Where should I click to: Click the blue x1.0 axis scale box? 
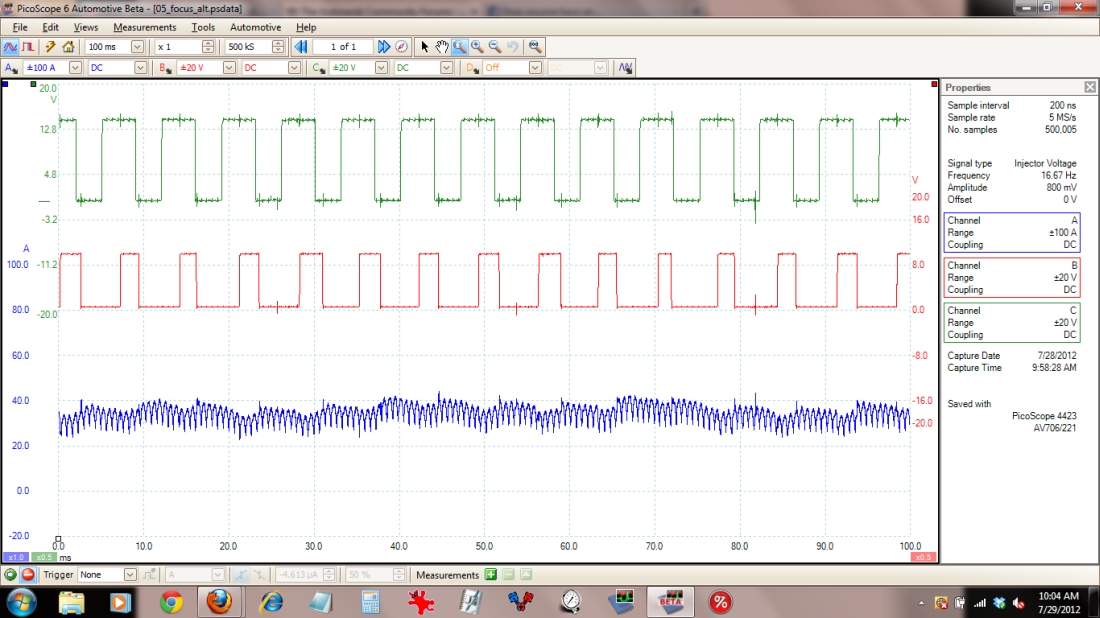[x=15, y=557]
